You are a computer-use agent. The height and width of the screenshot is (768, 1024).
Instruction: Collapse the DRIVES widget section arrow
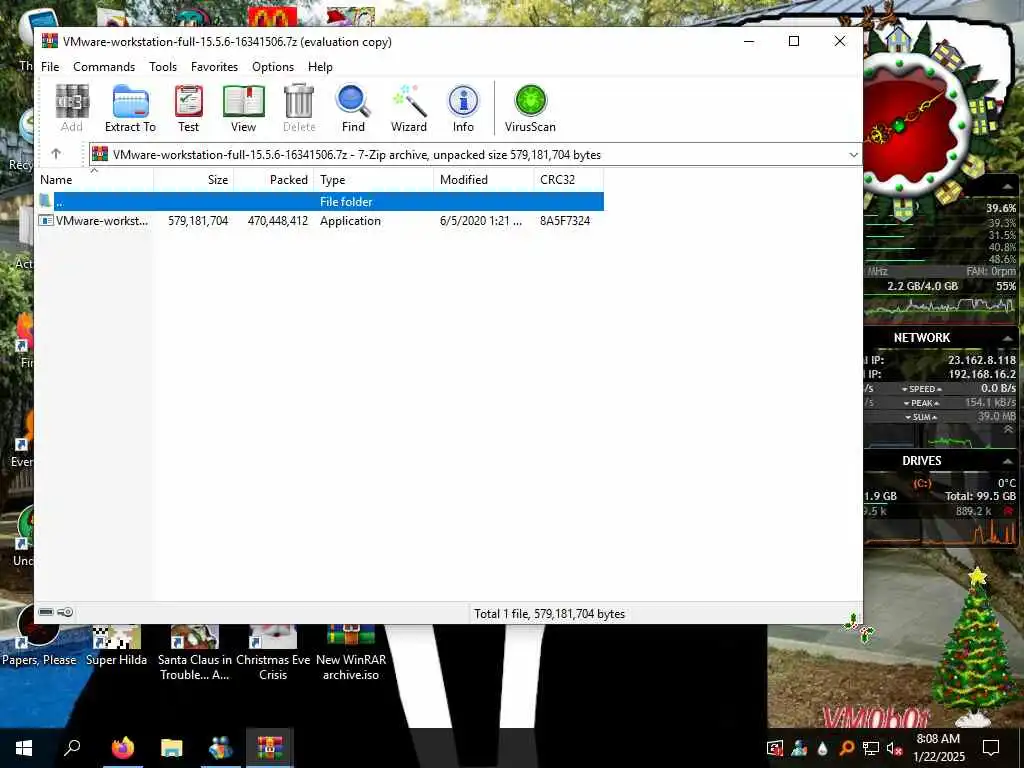(x=1007, y=461)
